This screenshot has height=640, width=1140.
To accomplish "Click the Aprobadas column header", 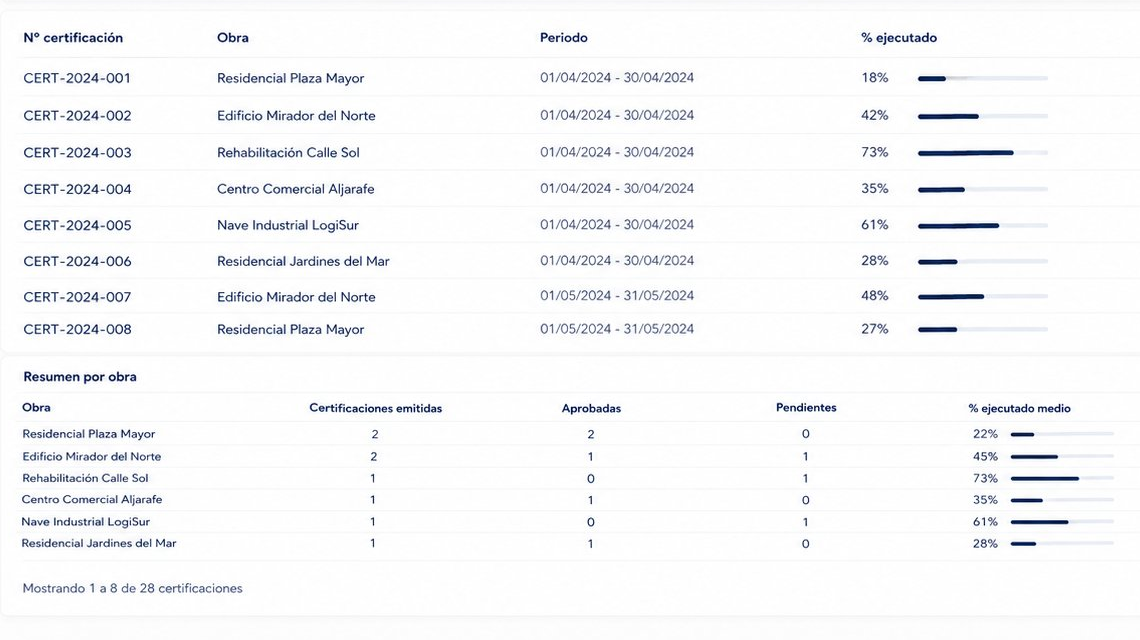I will (x=591, y=409).
